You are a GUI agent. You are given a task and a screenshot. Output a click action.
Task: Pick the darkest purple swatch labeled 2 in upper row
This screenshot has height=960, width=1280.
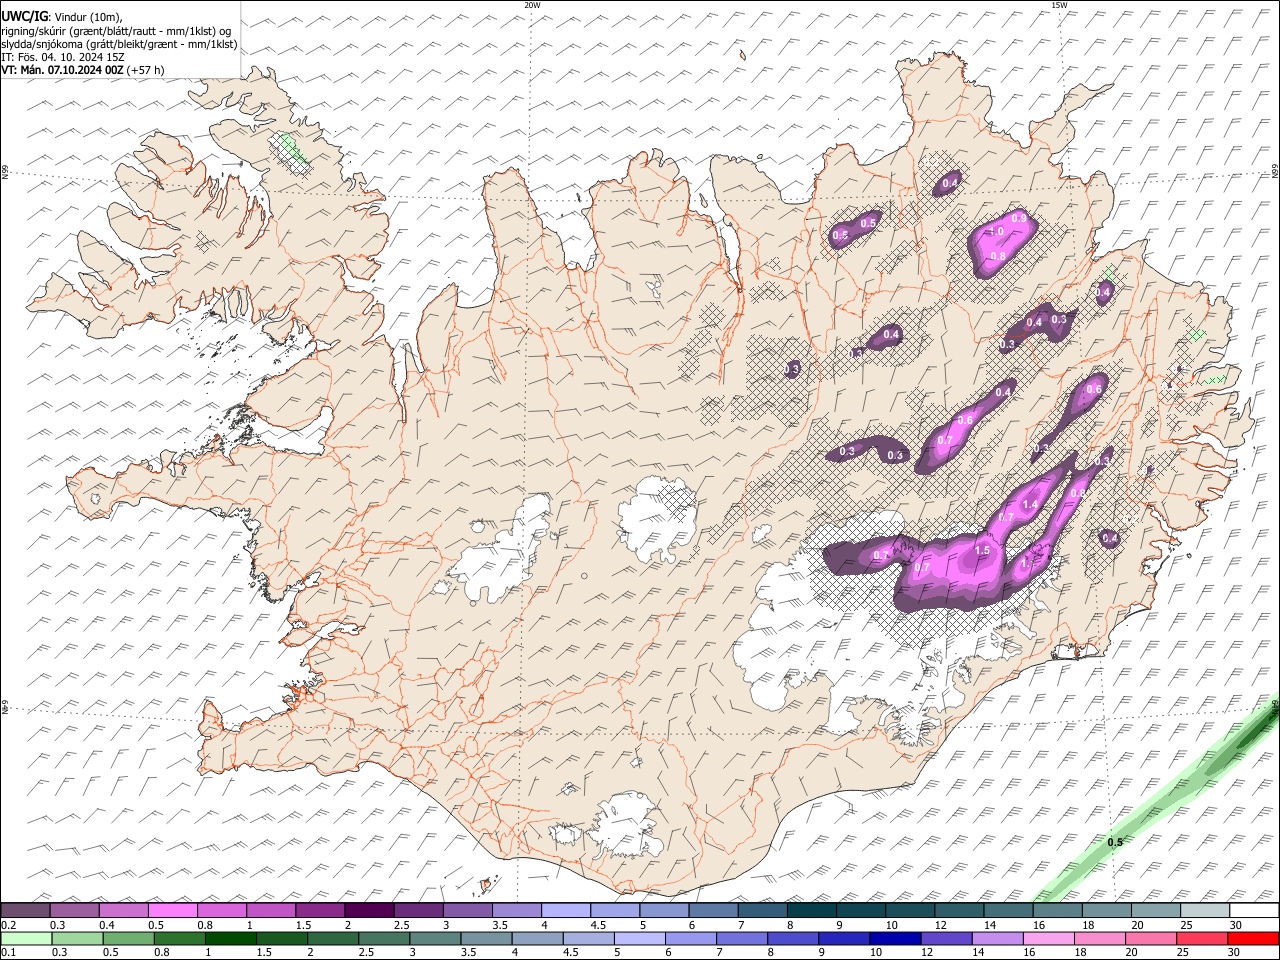[369, 910]
